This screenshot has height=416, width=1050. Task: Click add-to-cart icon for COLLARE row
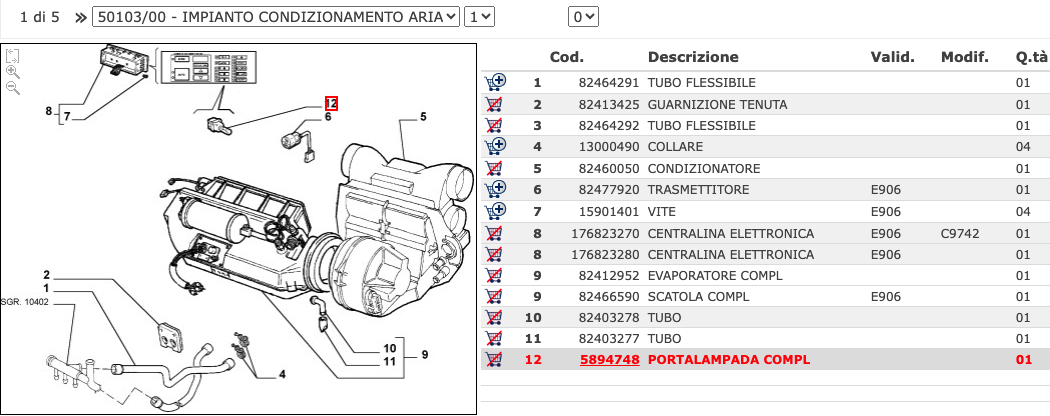coord(494,147)
